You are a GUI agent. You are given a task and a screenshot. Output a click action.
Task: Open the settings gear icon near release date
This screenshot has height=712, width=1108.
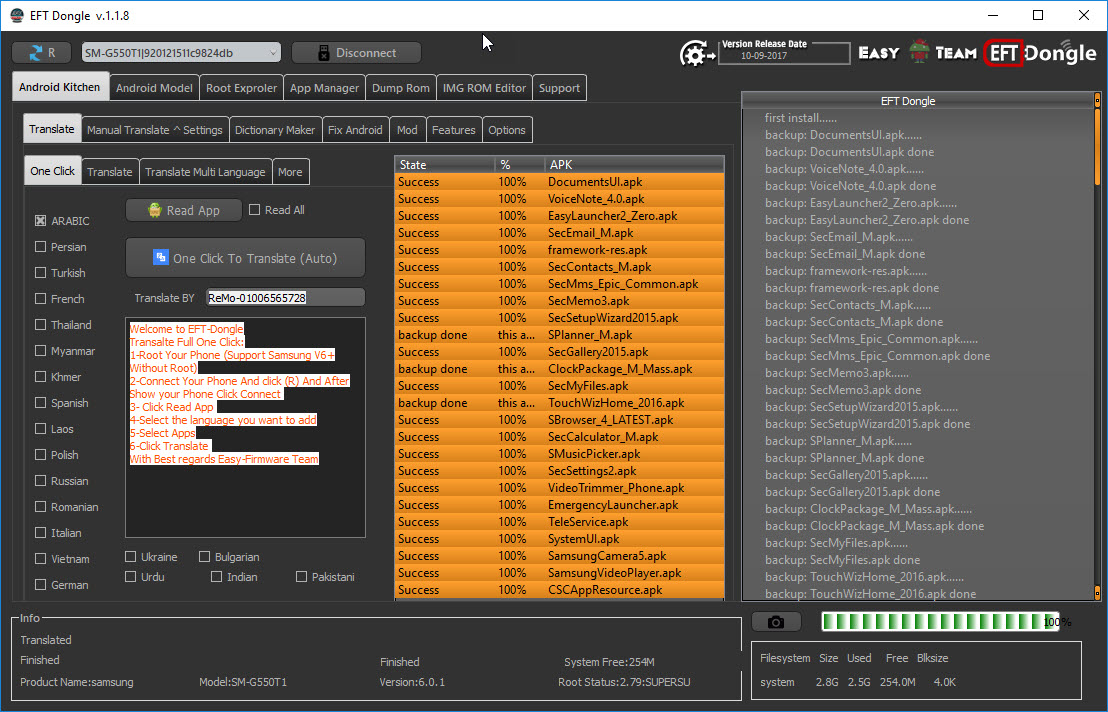click(697, 53)
